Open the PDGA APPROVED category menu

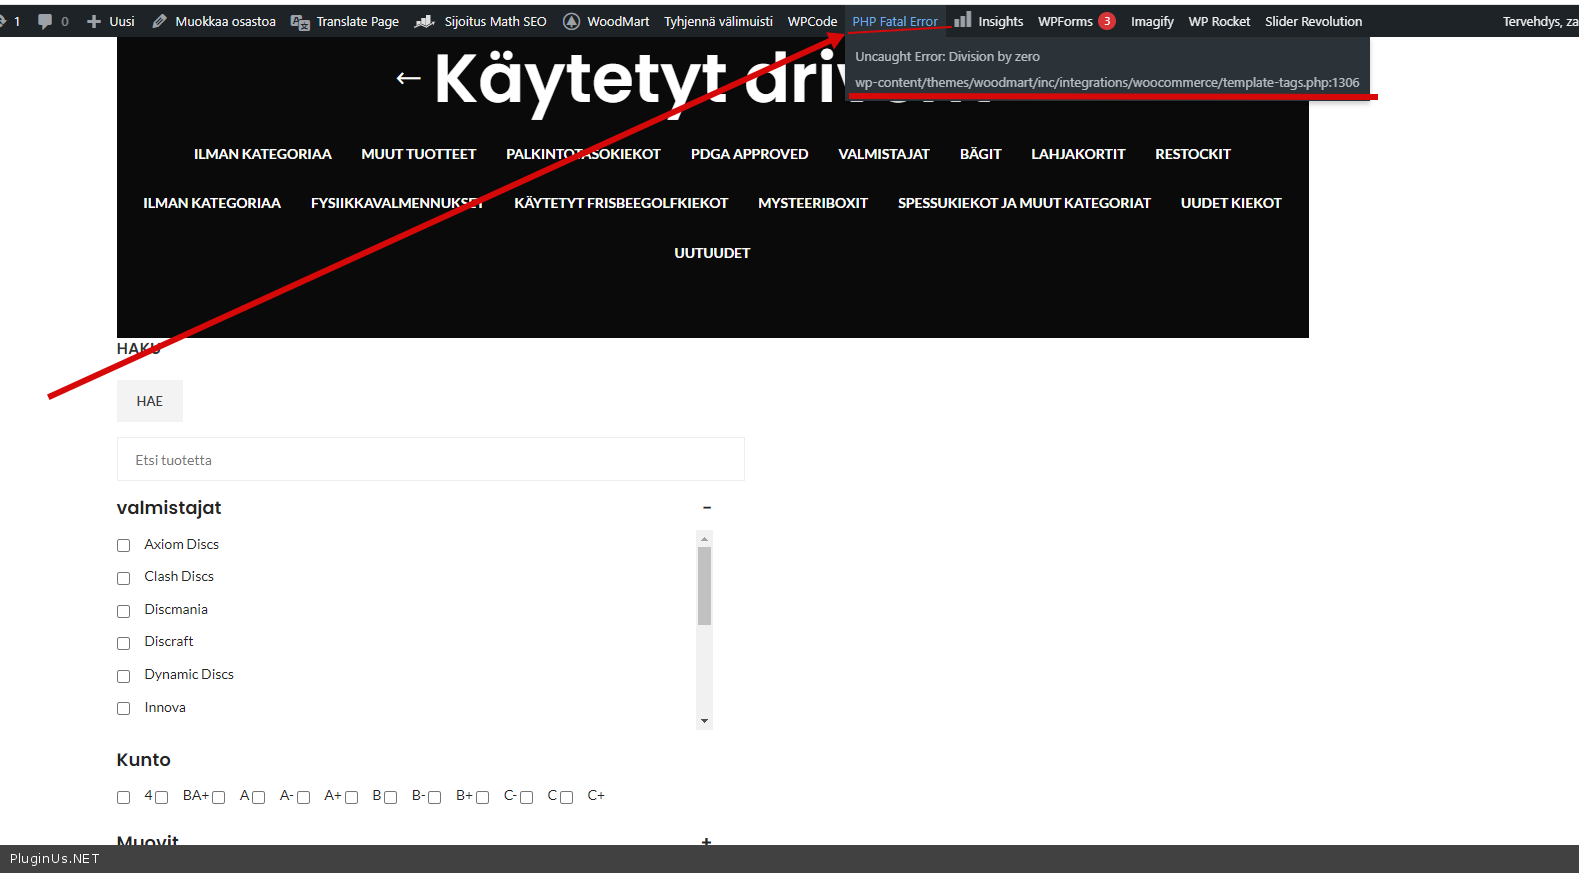coord(749,154)
